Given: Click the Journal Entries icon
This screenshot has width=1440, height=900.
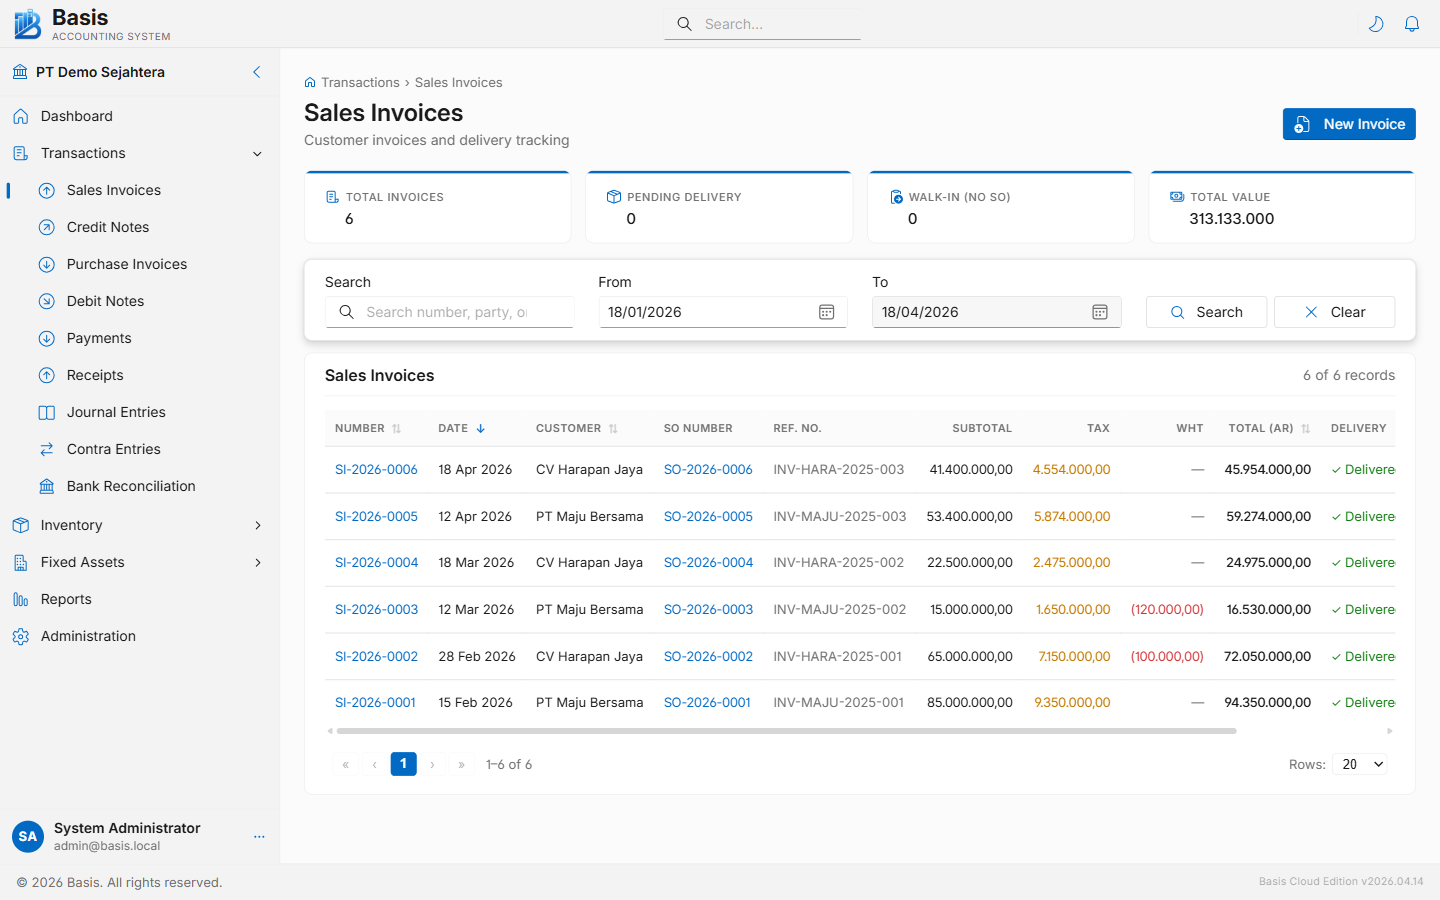Looking at the screenshot, I should tap(46, 411).
